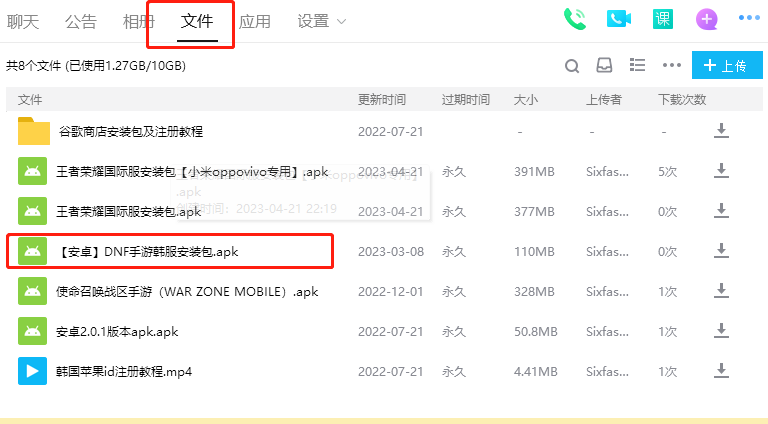Click the inbox tray icon
Viewport: 768px width, 424px height.
coord(604,66)
